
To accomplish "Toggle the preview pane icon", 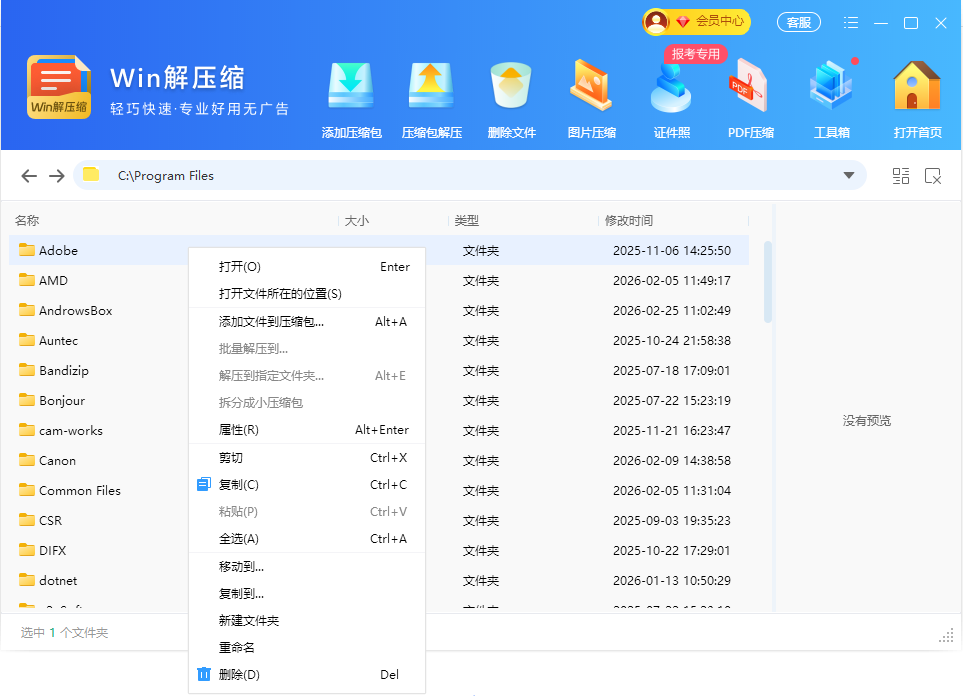I will (932, 176).
